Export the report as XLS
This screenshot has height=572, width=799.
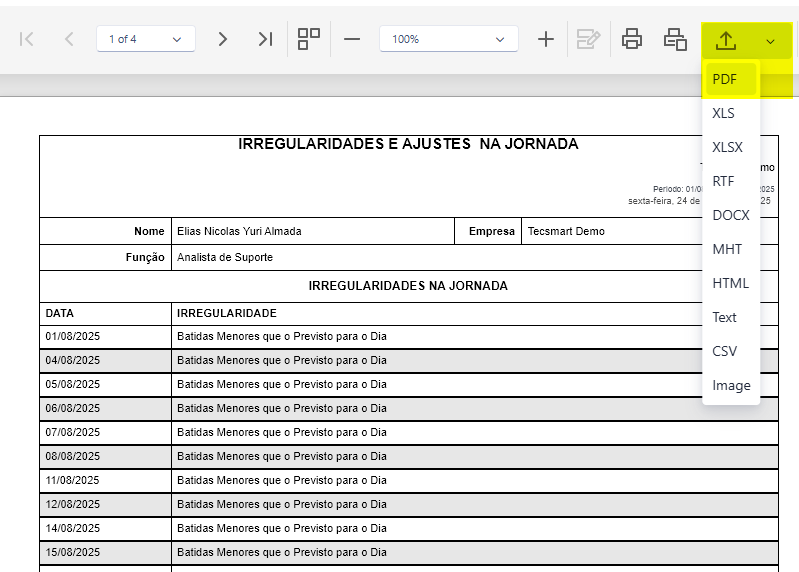click(731, 113)
